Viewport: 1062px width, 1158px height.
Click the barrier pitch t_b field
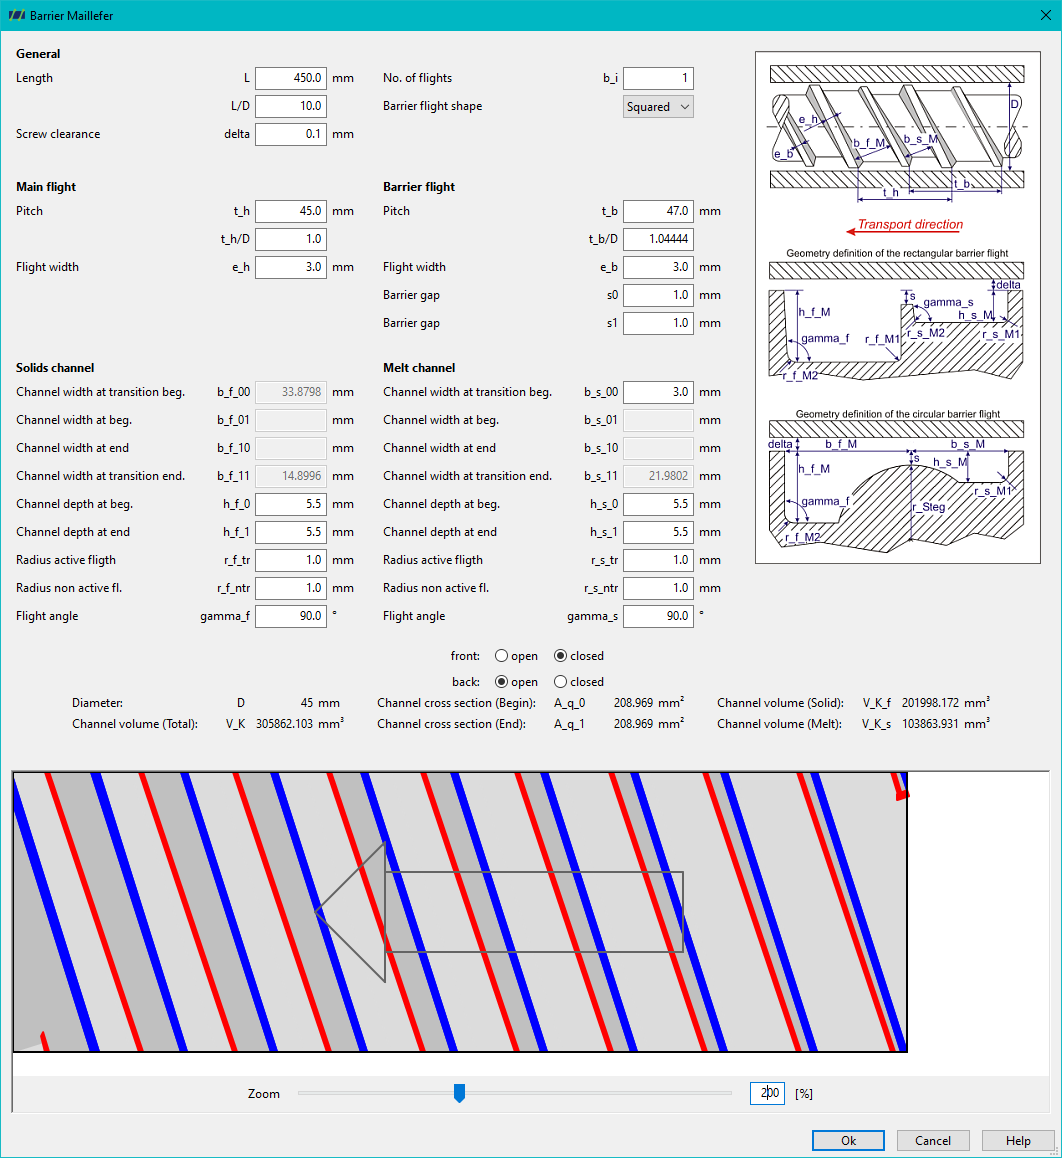(658, 211)
